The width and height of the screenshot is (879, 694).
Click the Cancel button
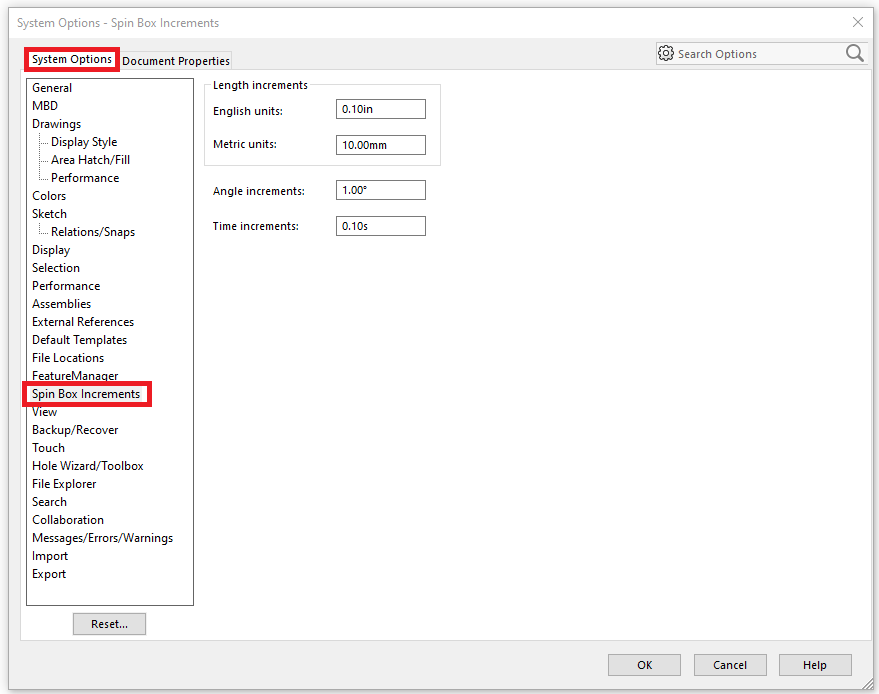pos(730,665)
